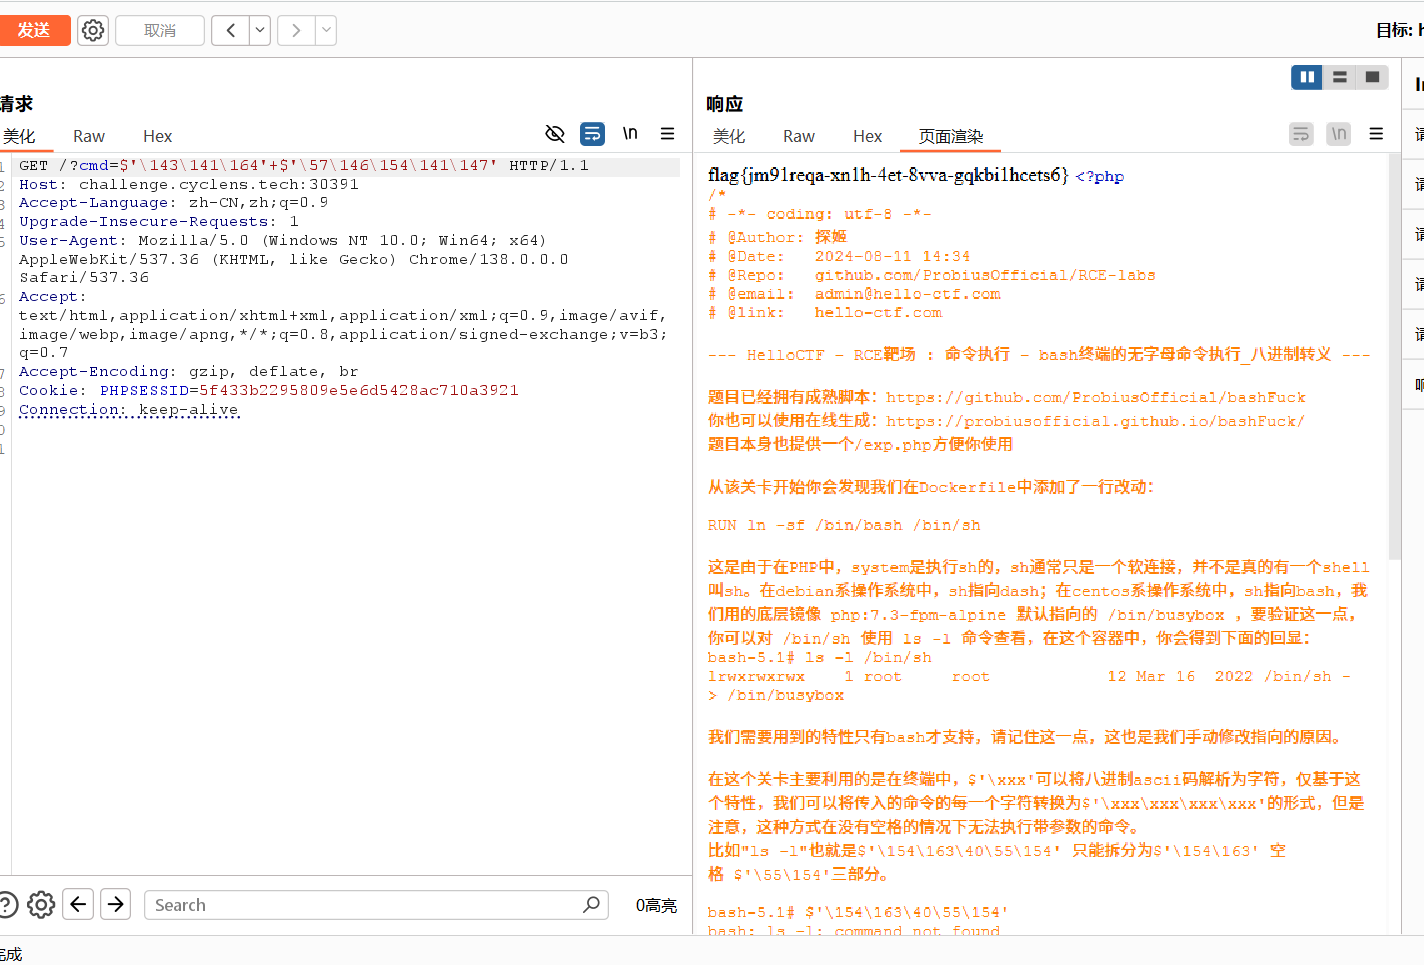Click the Connection: keep-alive header

pyautogui.click(x=129, y=410)
